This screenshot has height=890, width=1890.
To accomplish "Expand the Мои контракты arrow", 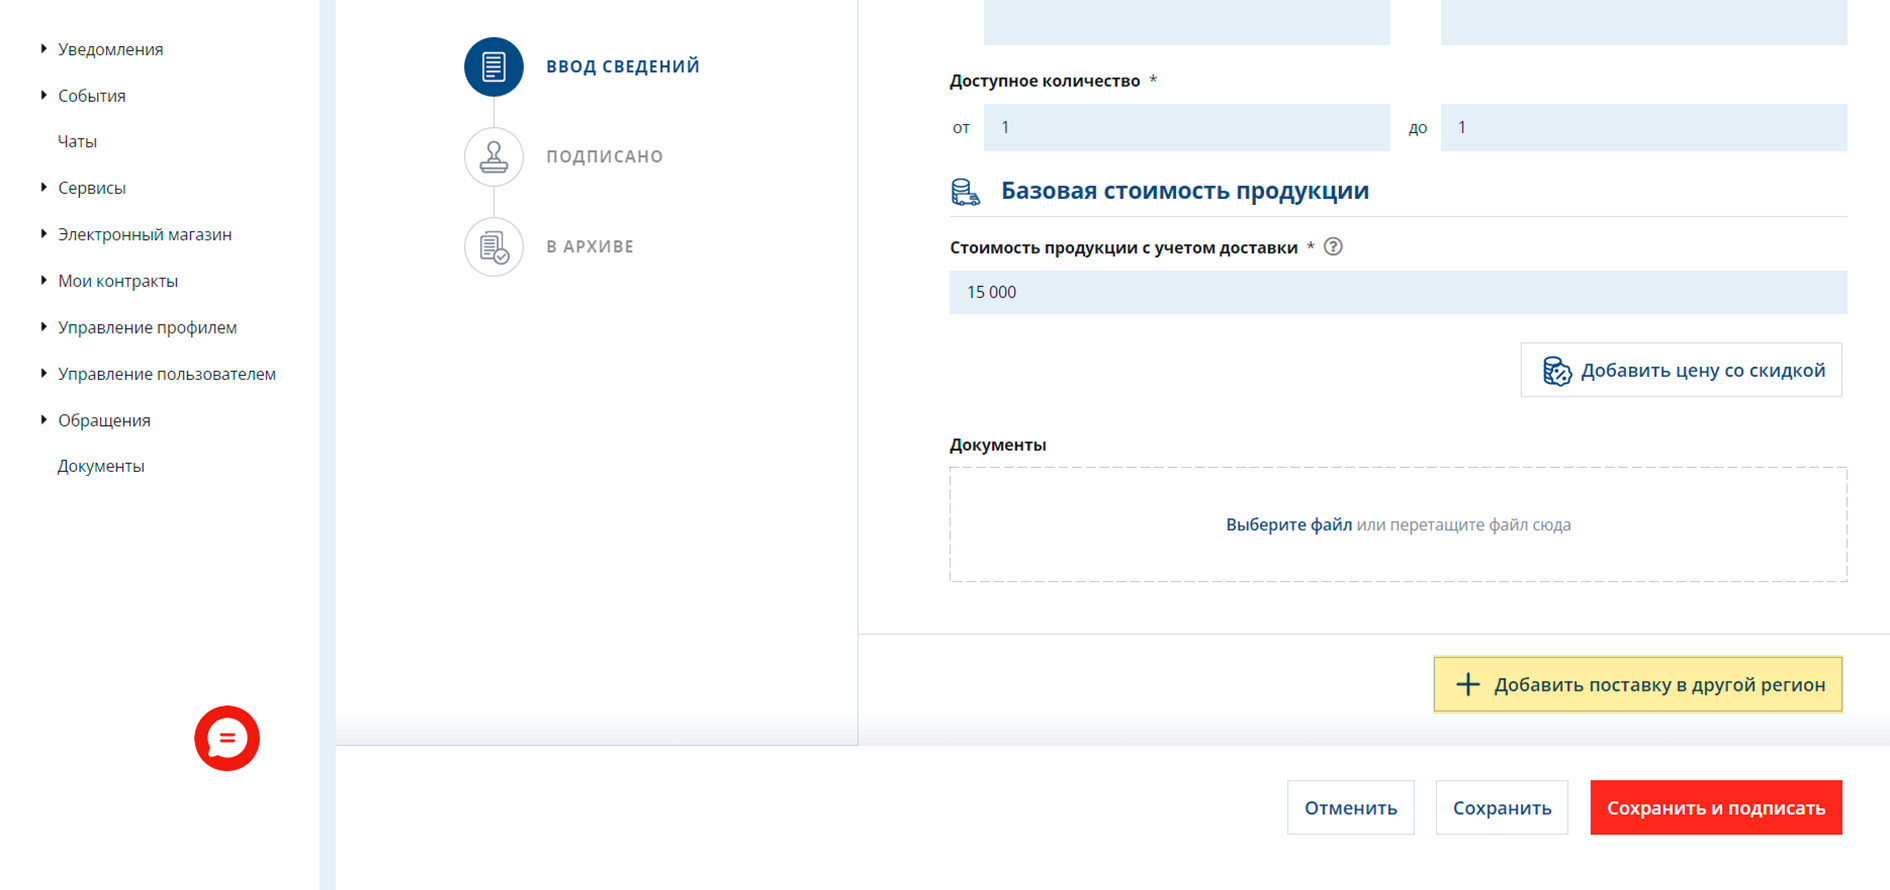I will [x=44, y=280].
